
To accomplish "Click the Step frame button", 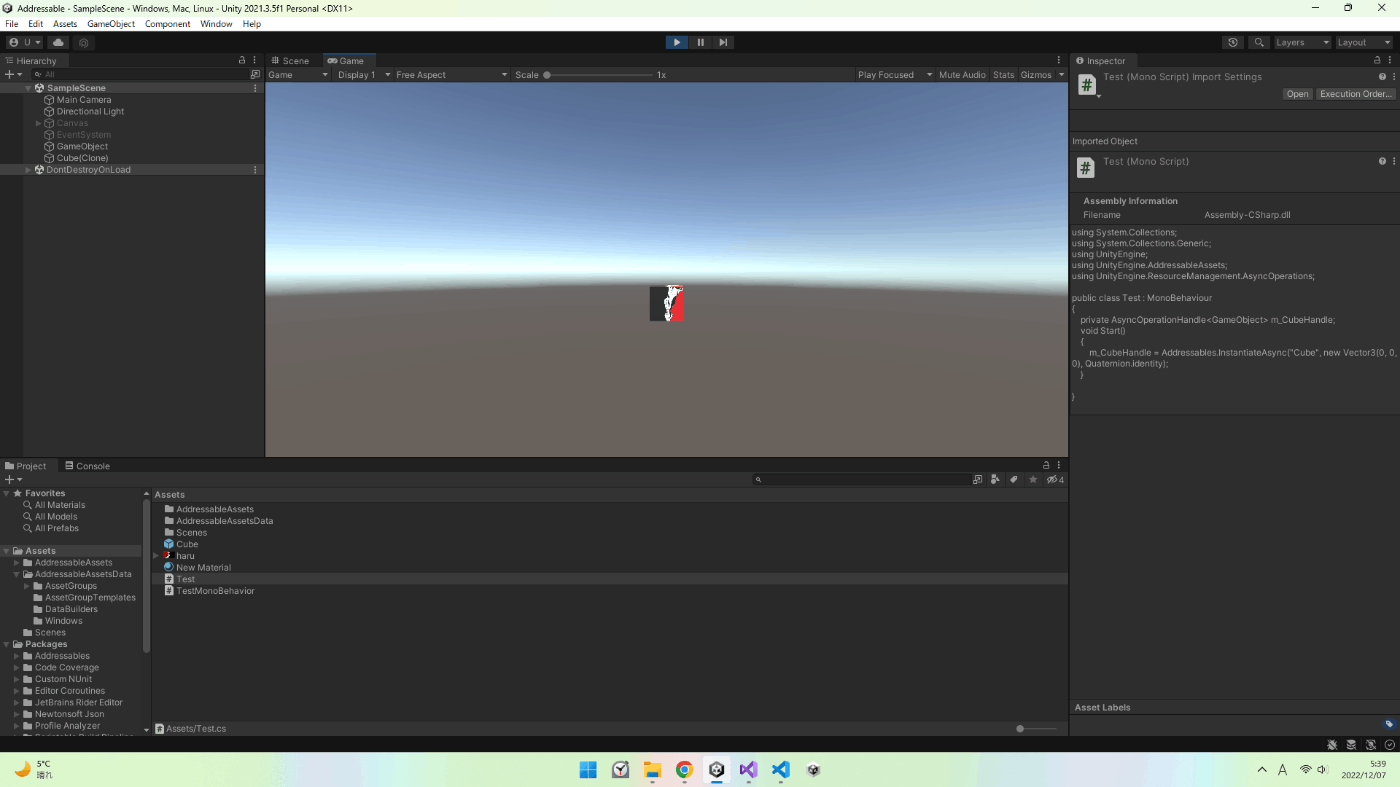I will pos(723,42).
